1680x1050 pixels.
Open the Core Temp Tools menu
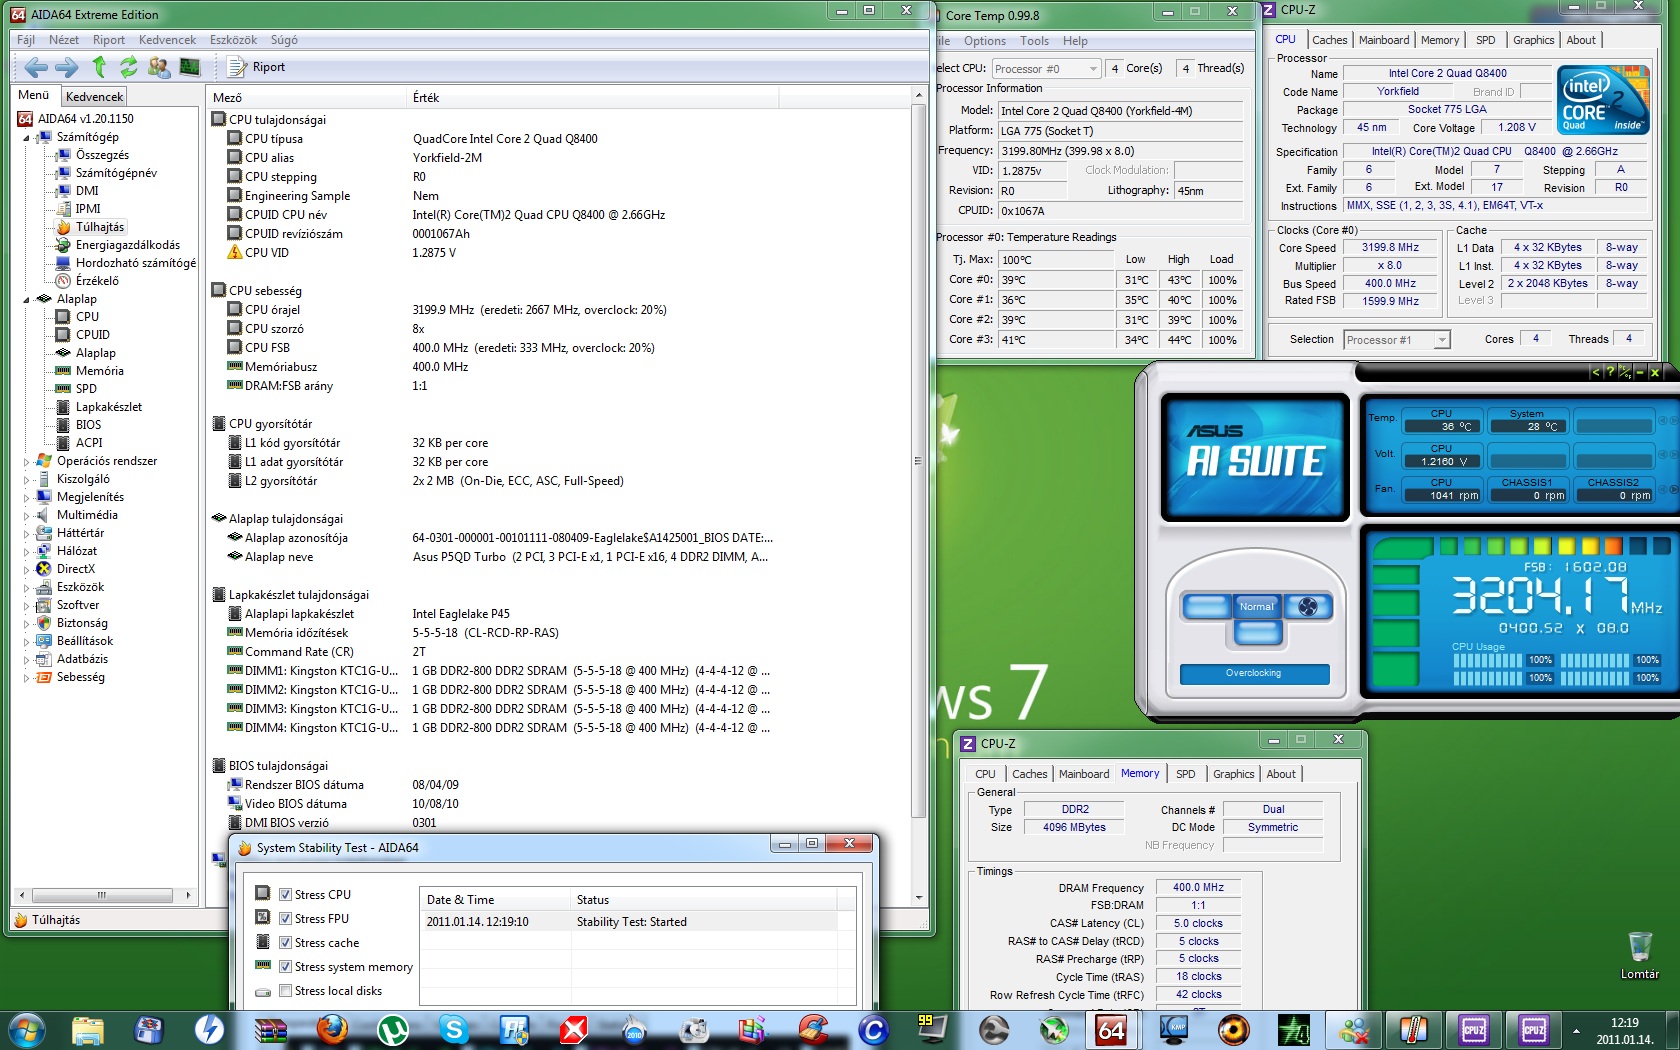point(1034,41)
